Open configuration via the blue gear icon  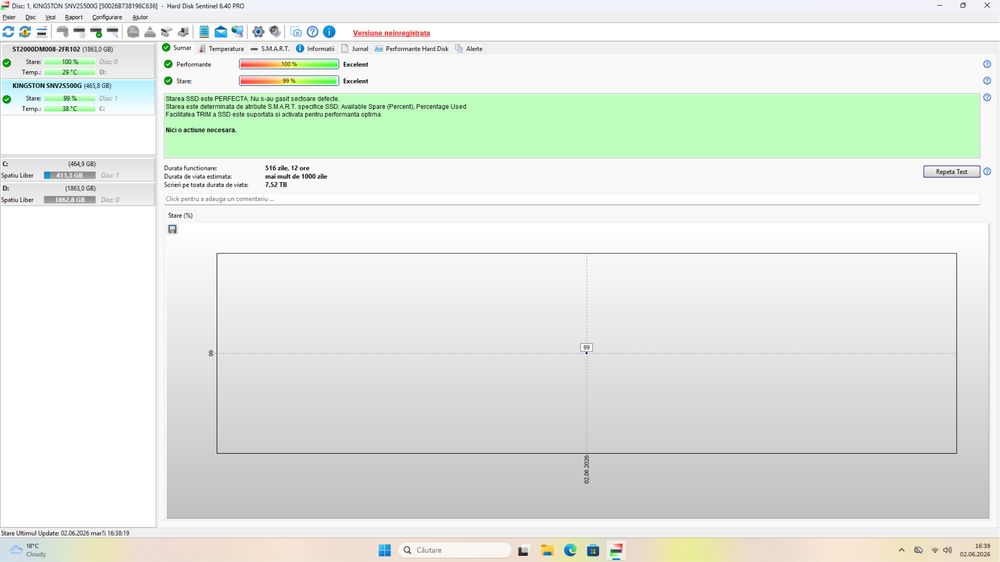[x=258, y=32]
